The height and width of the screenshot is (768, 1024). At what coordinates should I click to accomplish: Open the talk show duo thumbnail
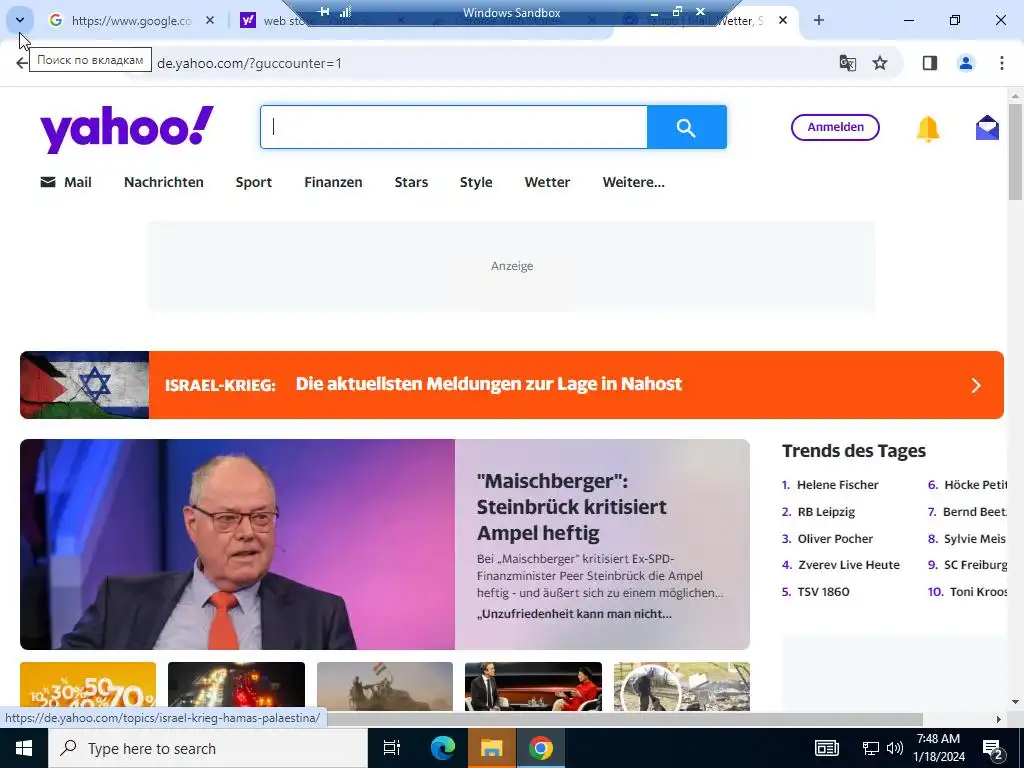pos(533,686)
